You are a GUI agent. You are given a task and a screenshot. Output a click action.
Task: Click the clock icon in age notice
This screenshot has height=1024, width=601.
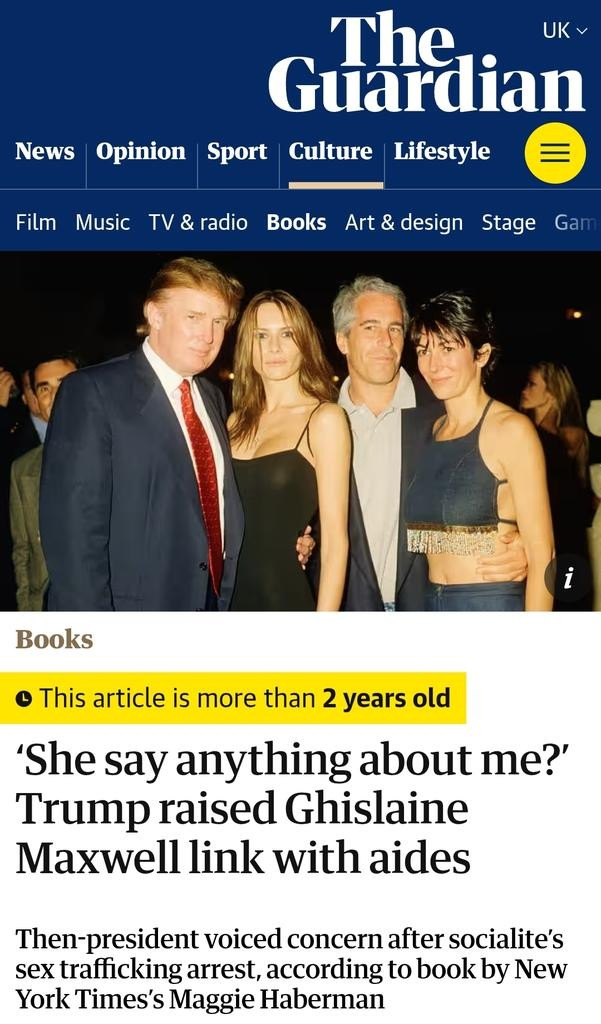24,699
